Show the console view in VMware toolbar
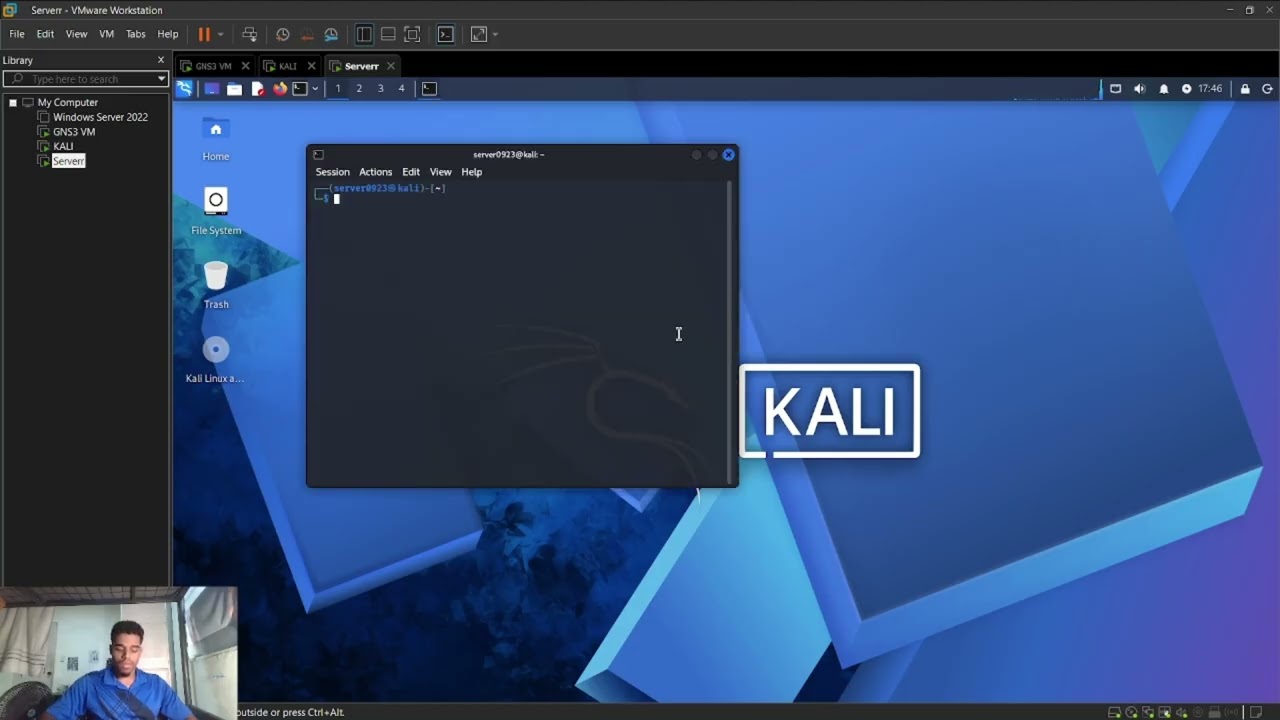The width and height of the screenshot is (1280, 720). (446, 34)
